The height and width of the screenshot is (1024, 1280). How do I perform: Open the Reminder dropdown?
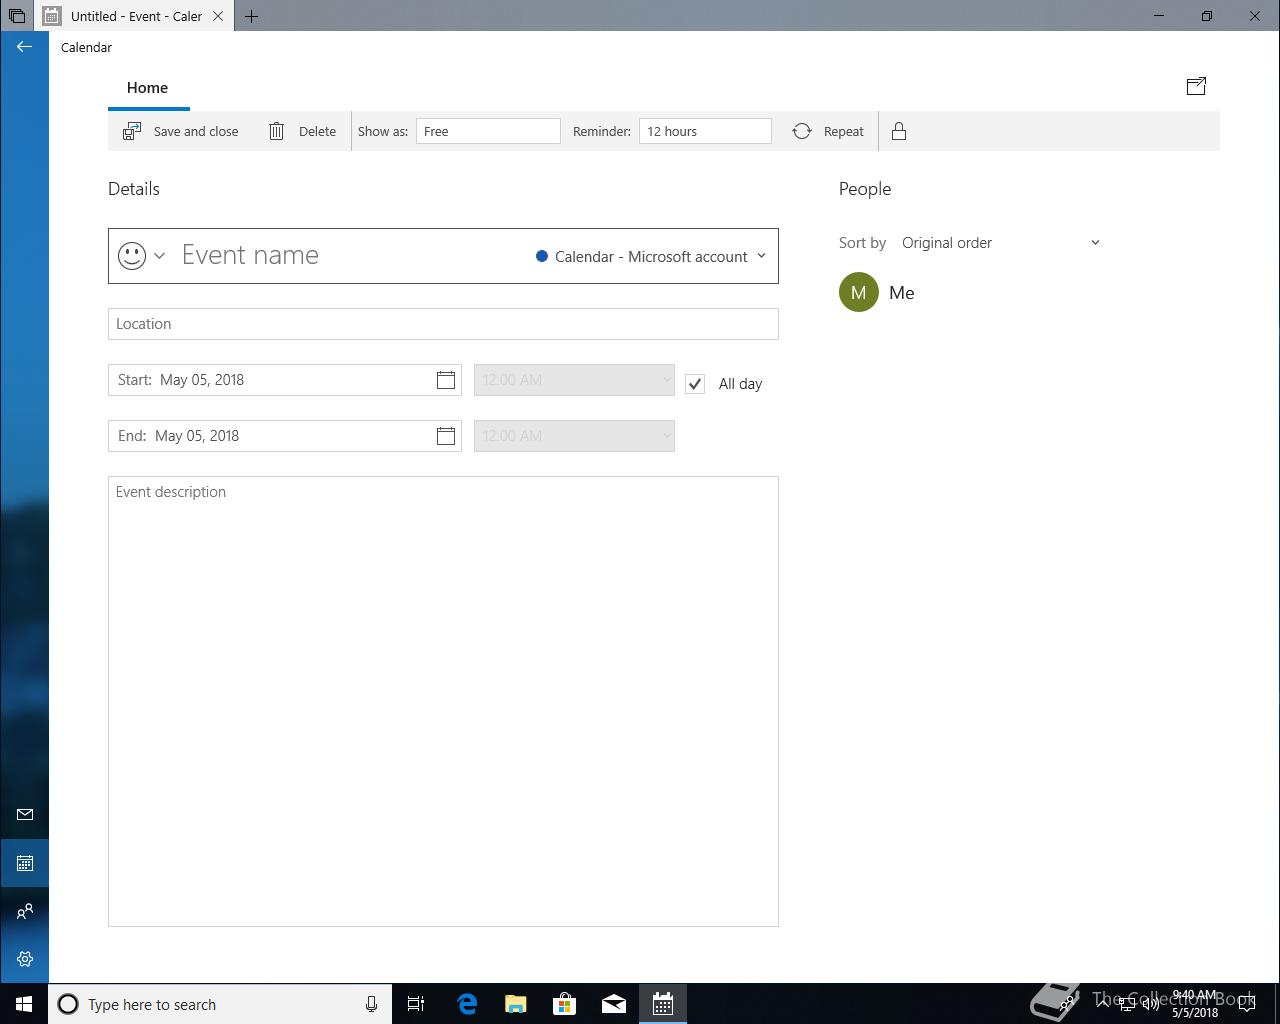pyautogui.click(x=705, y=131)
